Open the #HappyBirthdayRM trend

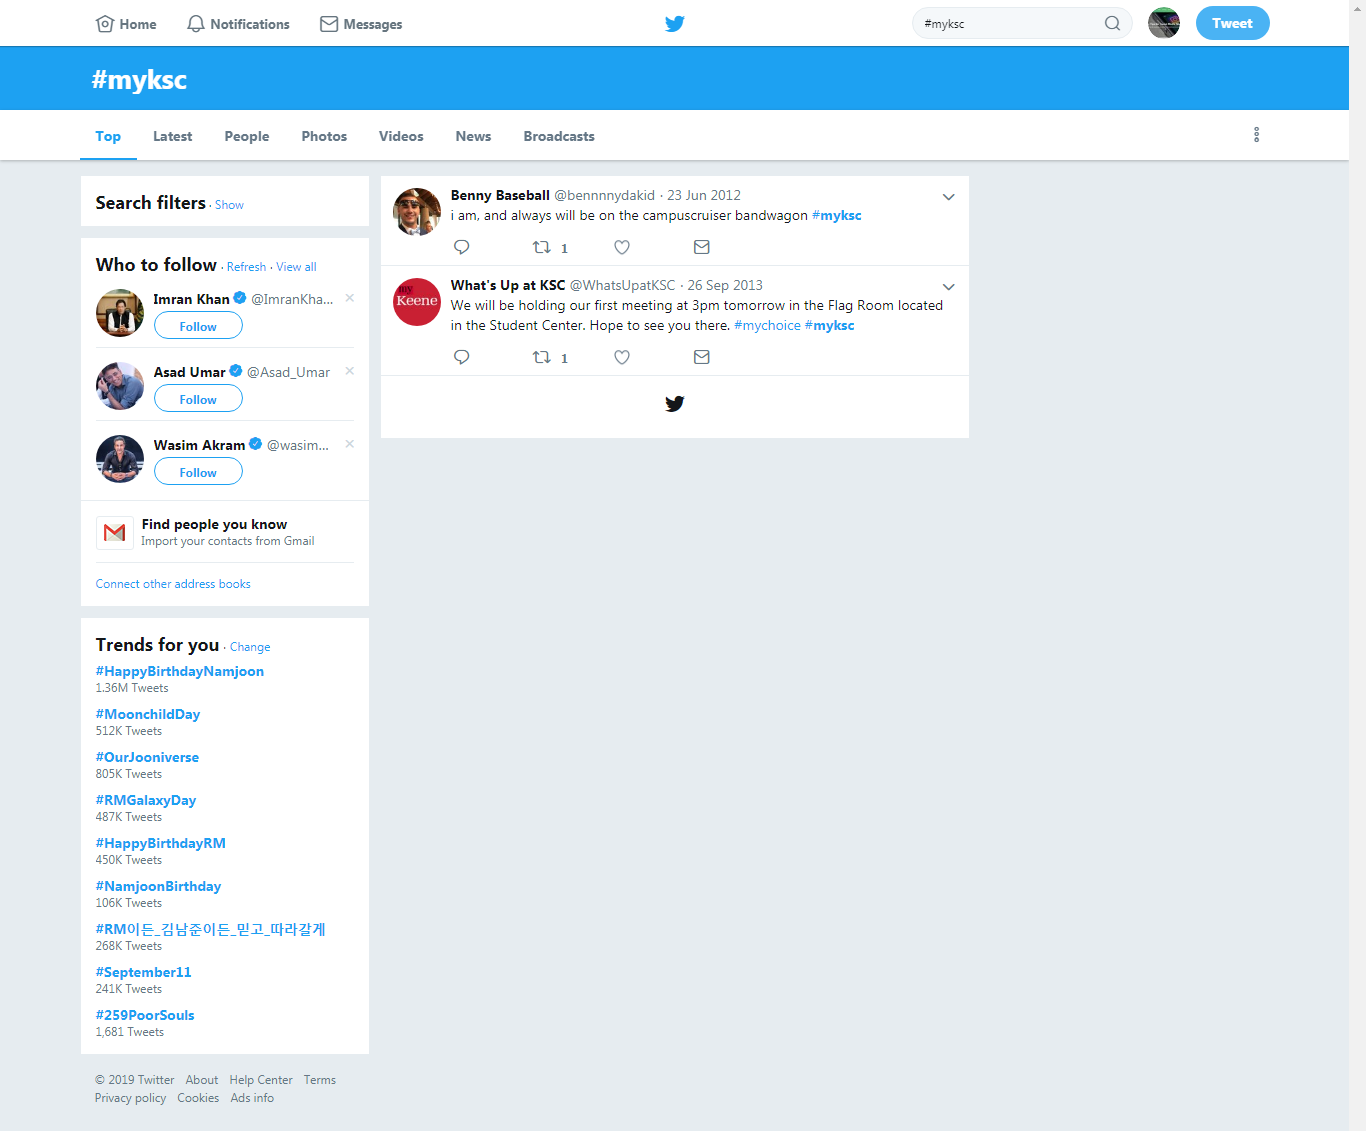161,843
